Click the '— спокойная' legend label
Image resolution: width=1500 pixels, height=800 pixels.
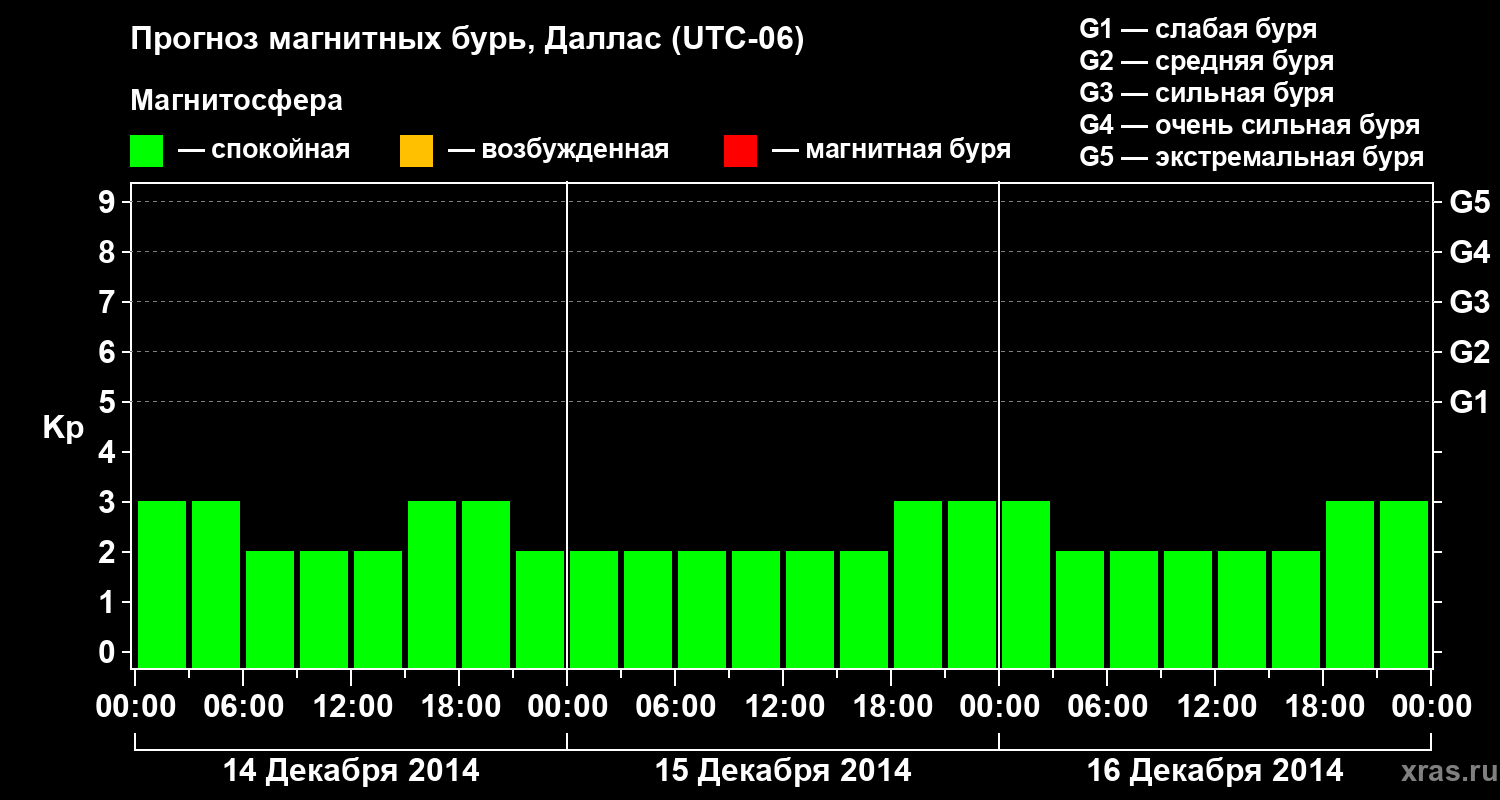coord(264,151)
